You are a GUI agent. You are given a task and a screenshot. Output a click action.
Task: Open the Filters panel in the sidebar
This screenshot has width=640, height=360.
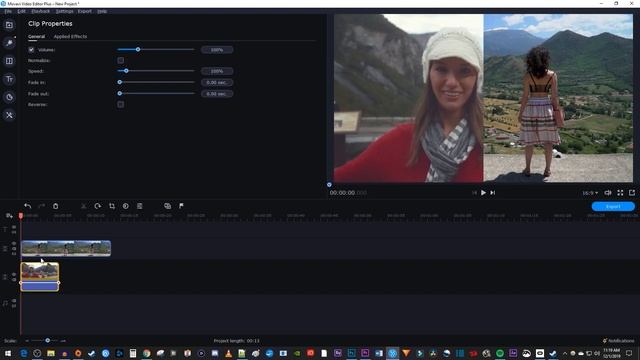(x=9, y=43)
